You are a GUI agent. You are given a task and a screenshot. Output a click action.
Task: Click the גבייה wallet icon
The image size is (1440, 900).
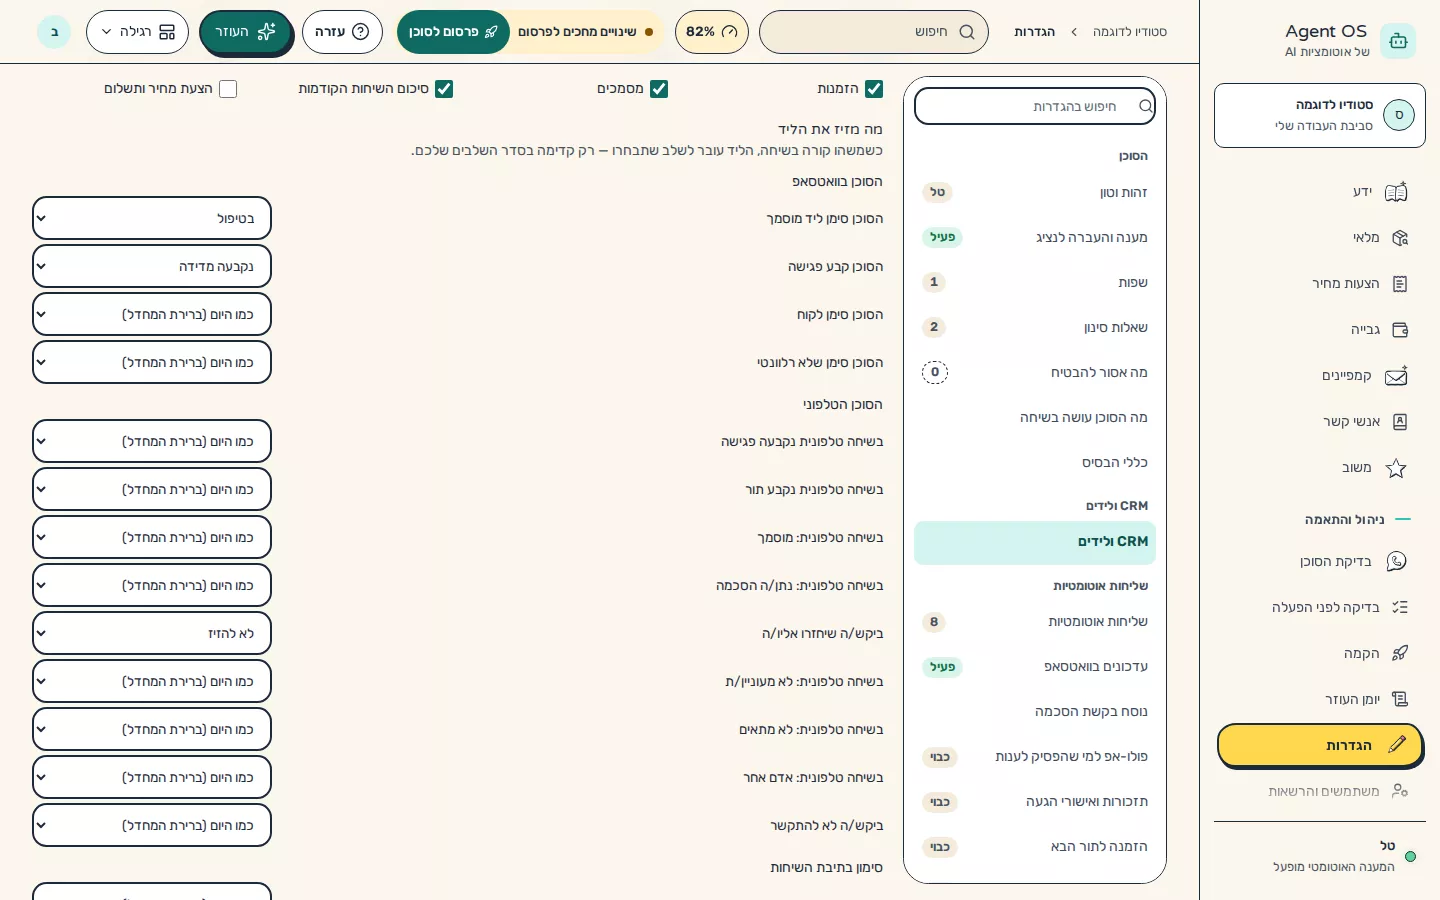click(1400, 330)
